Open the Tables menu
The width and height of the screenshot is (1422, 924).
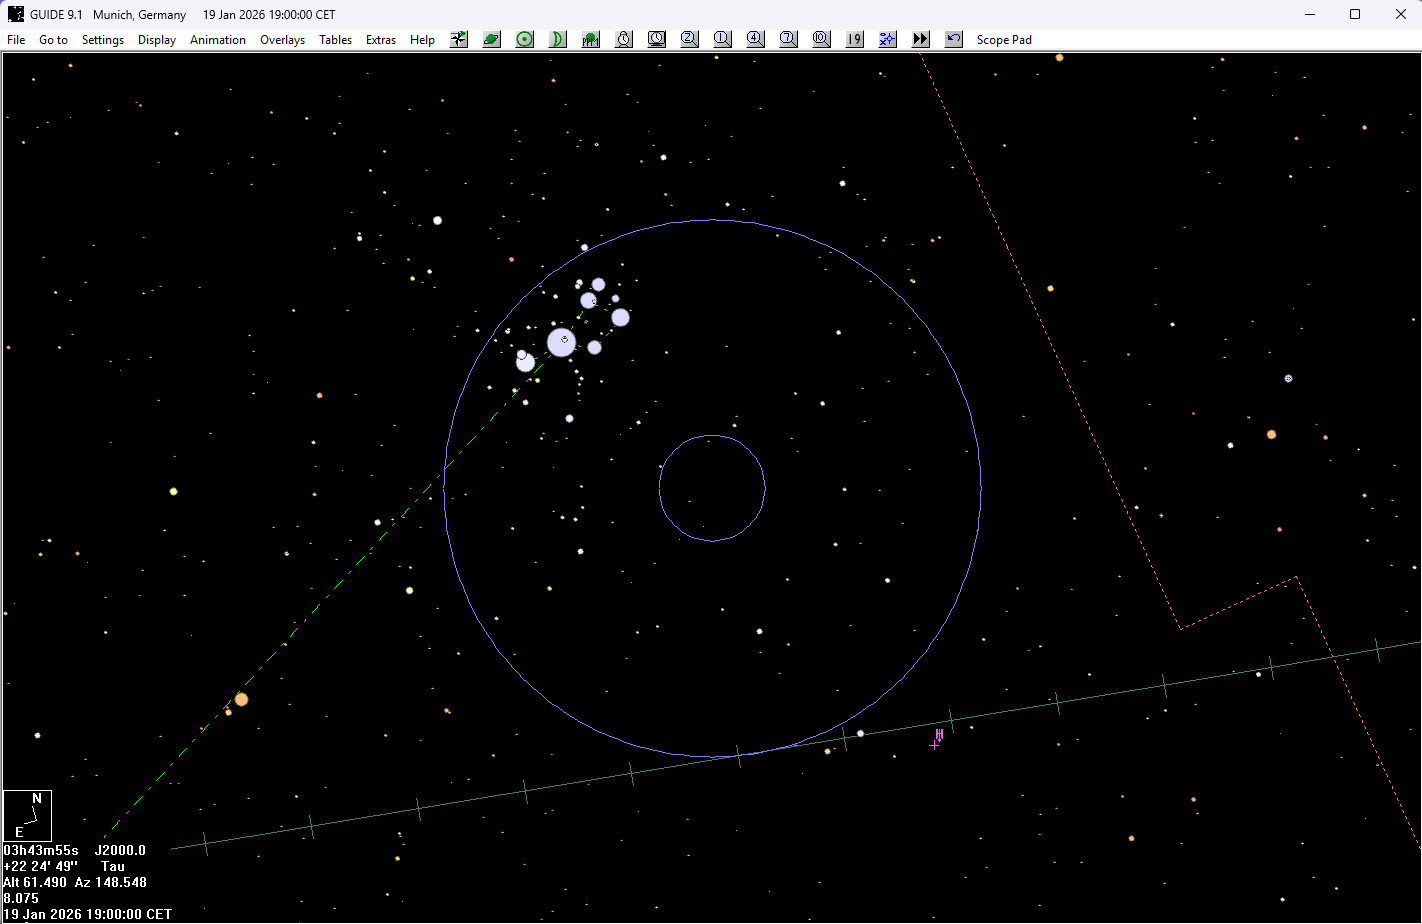tap(335, 39)
